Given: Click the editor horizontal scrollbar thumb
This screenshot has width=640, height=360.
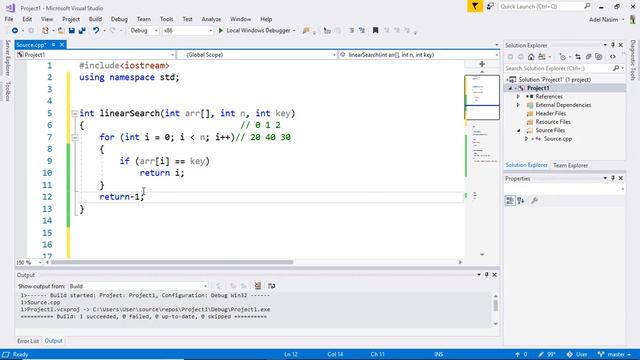Looking at the screenshot, I should [172, 262].
